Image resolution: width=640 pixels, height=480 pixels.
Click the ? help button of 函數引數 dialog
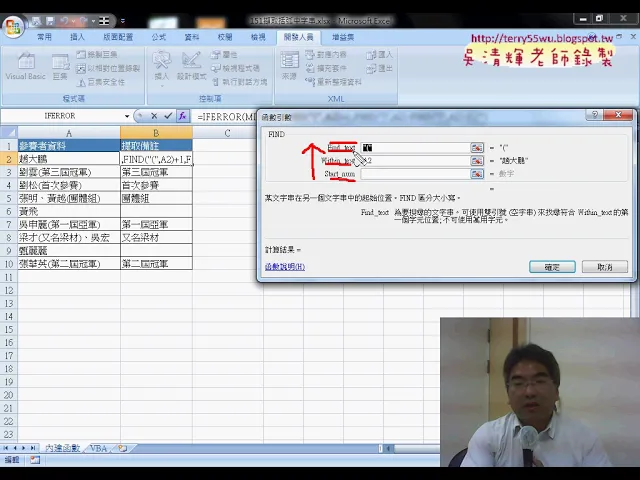point(594,115)
